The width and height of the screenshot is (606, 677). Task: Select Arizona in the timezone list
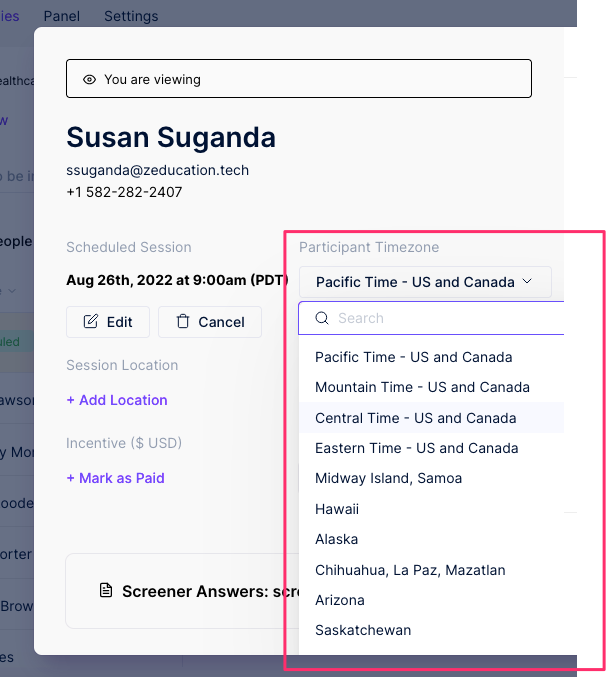(340, 600)
